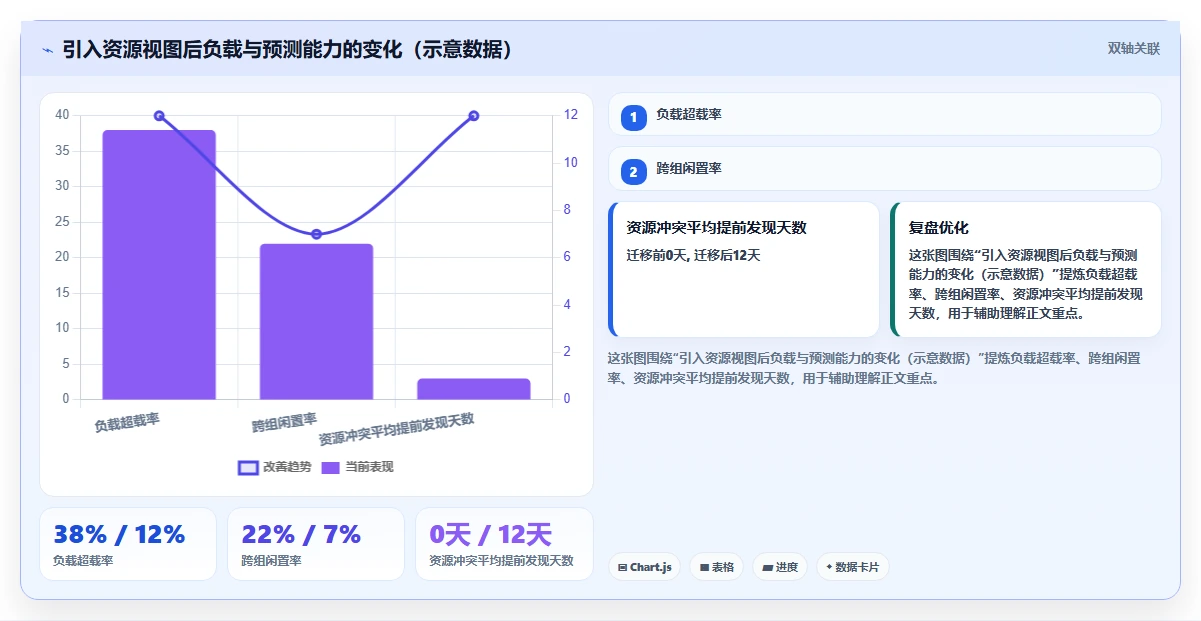The height and width of the screenshot is (621, 1201).
Task: Click the 表格 tag
Action: [x=717, y=567]
